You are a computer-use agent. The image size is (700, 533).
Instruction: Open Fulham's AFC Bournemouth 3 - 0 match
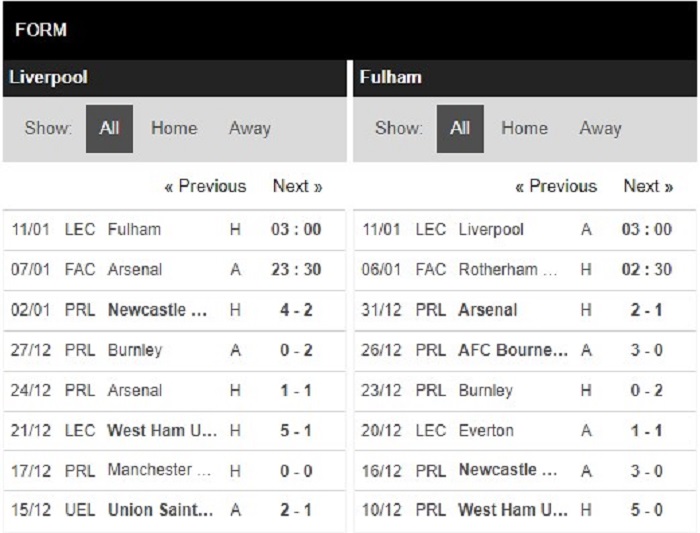(x=525, y=350)
